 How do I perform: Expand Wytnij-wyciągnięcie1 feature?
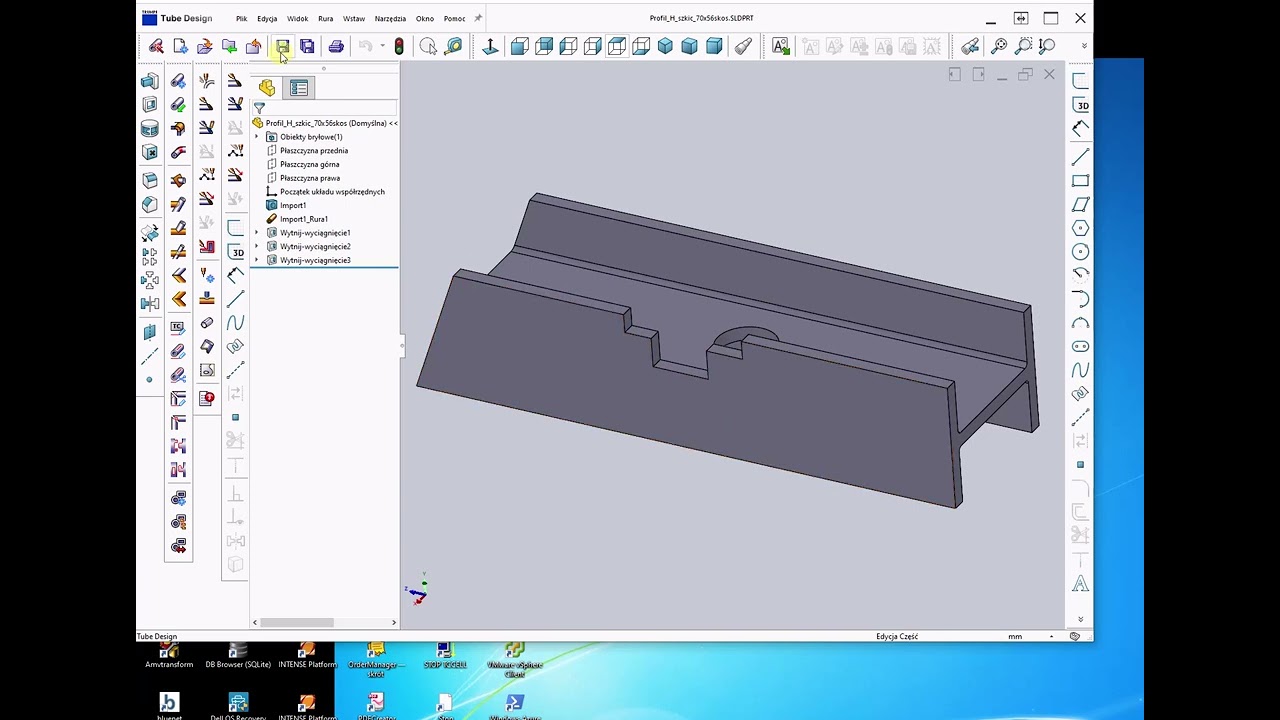point(257,233)
